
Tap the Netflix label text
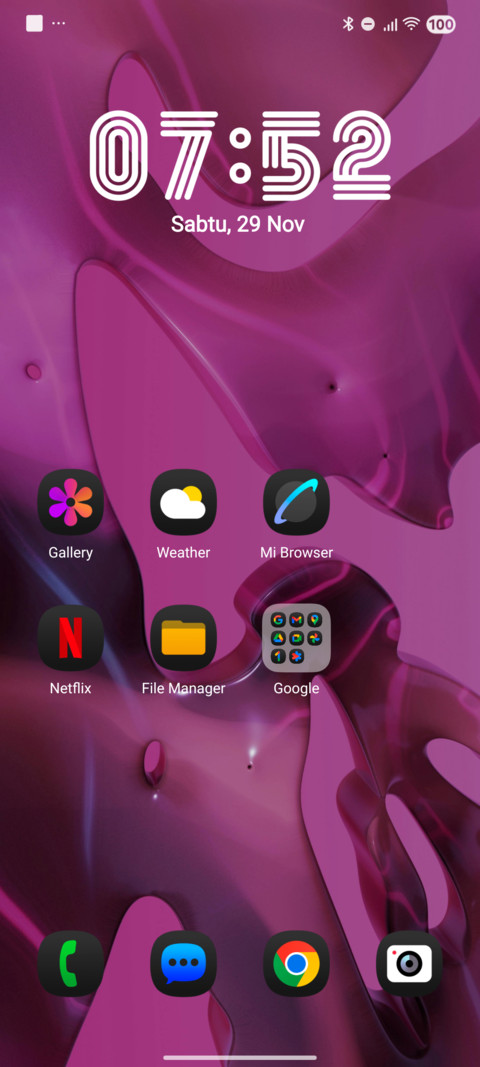point(70,689)
